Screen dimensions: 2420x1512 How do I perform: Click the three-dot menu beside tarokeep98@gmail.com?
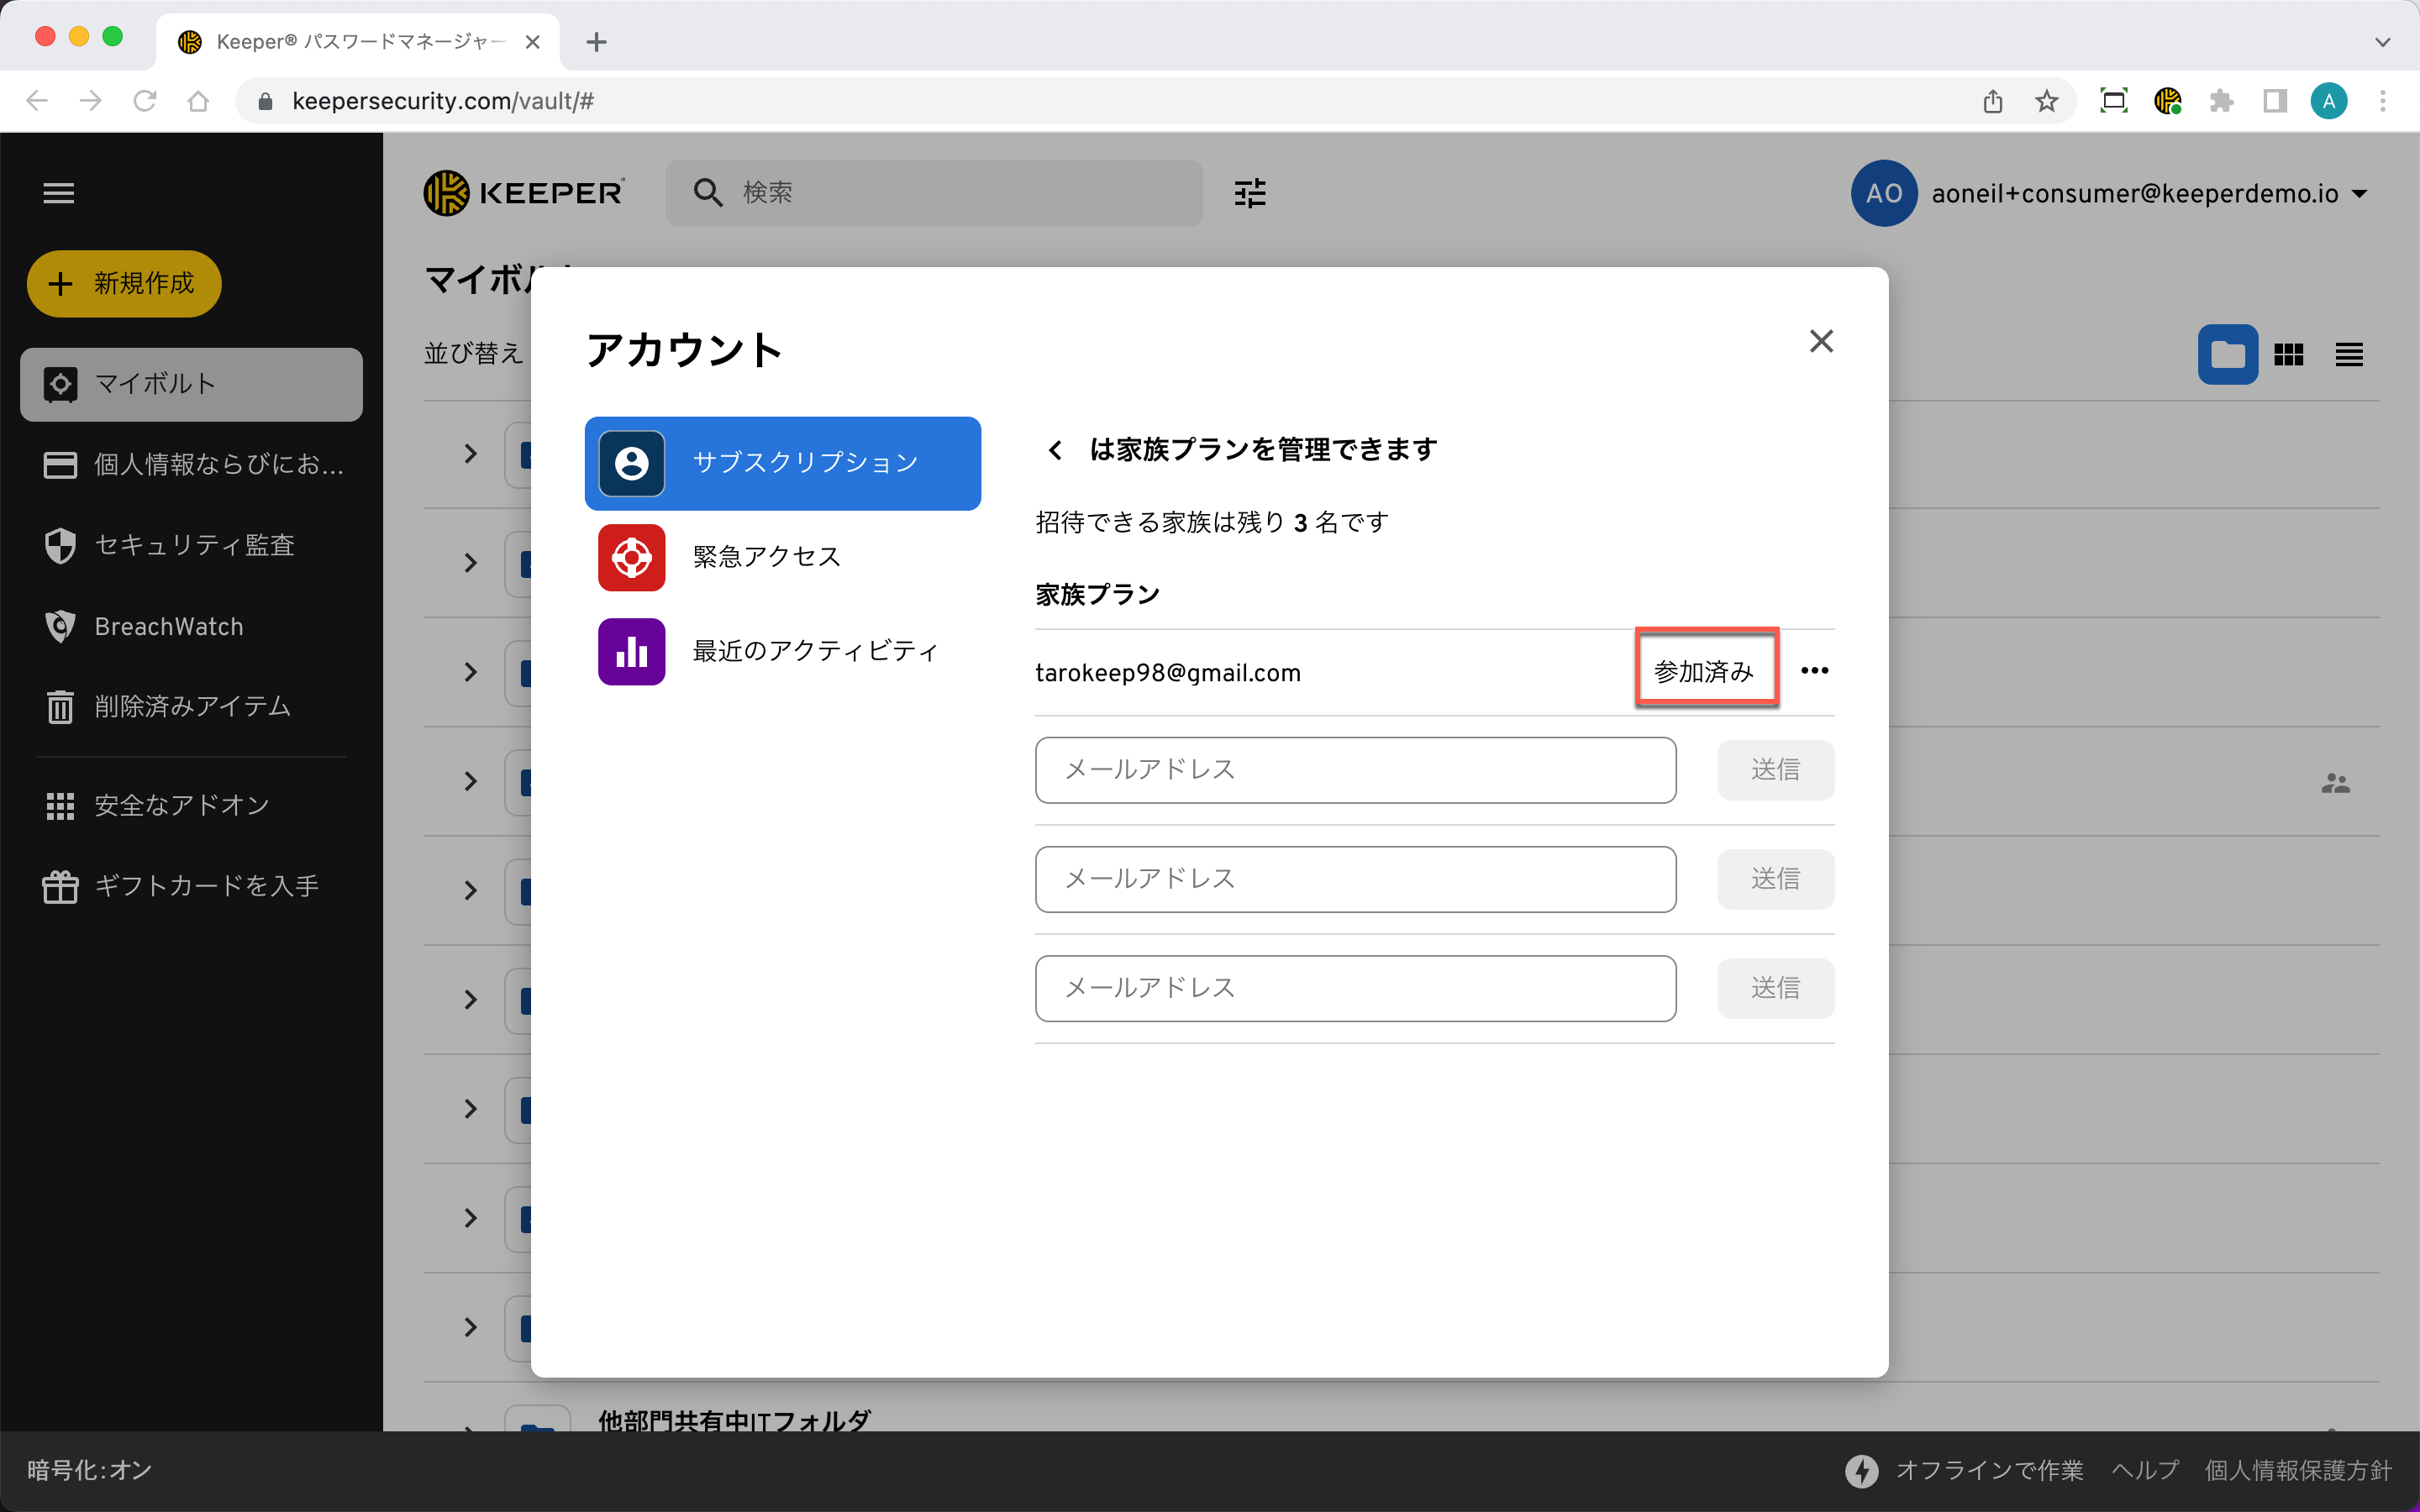(x=1814, y=671)
